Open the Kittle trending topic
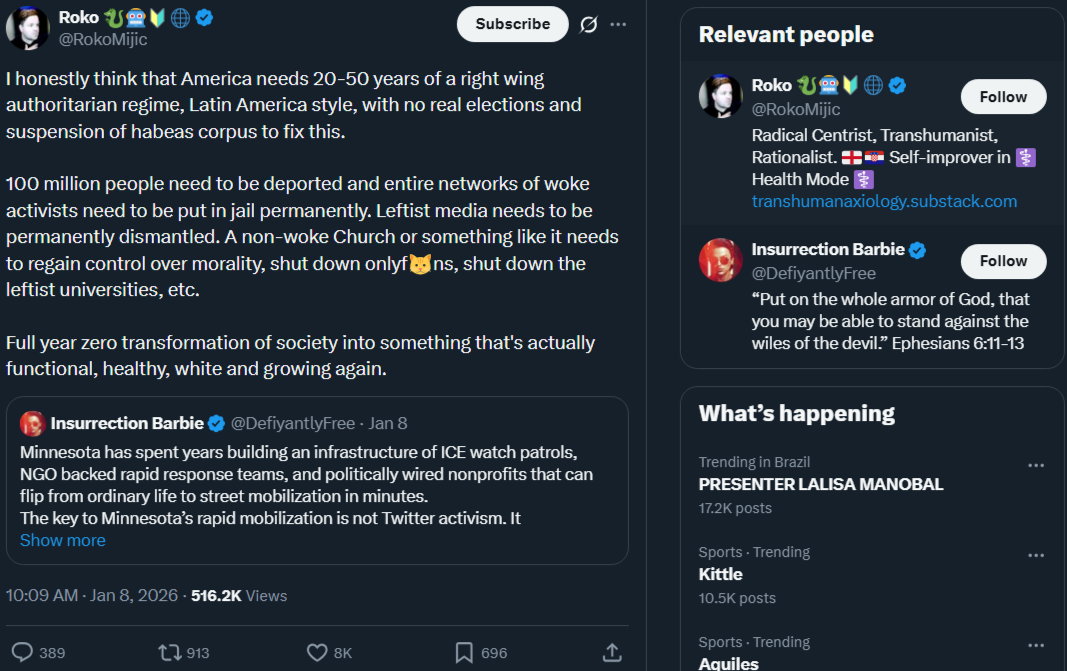1067x671 pixels. click(x=721, y=574)
